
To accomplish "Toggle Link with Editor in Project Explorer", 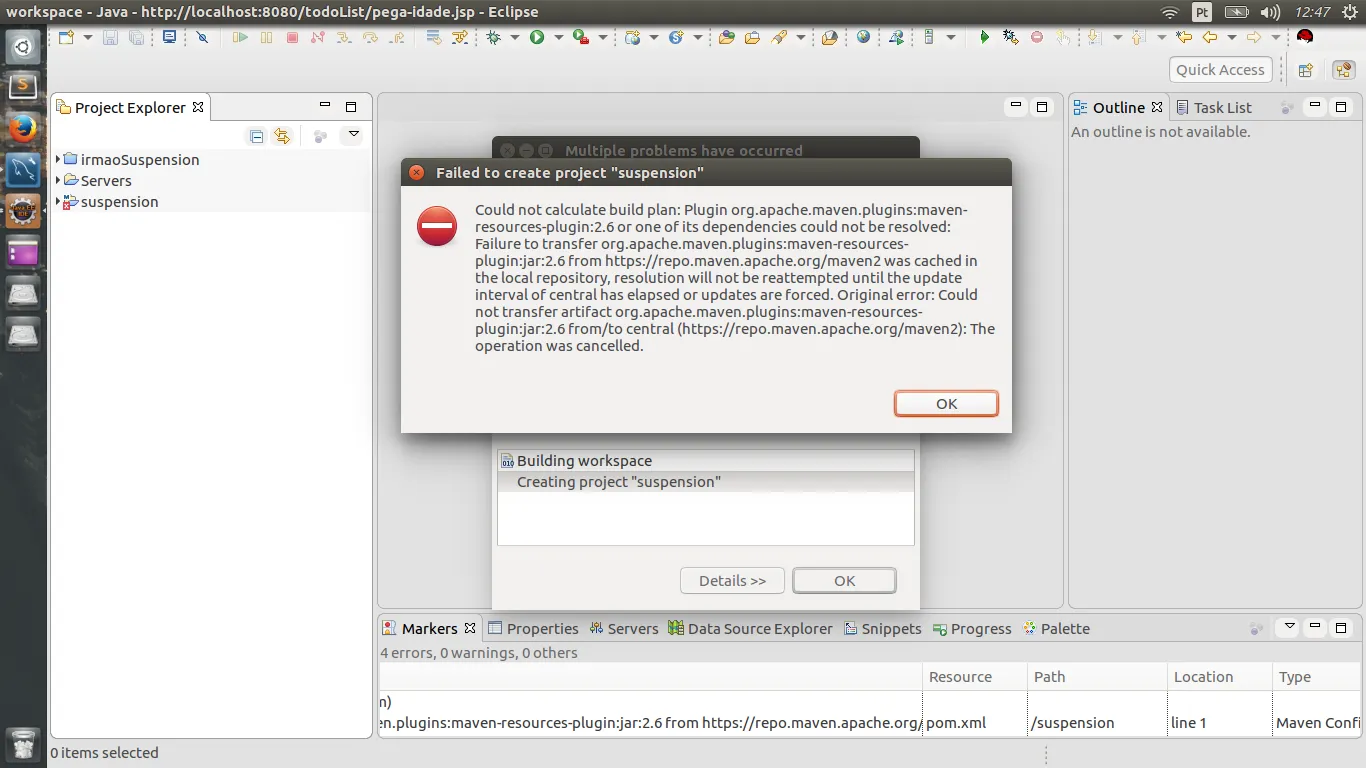I will [282, 136].
